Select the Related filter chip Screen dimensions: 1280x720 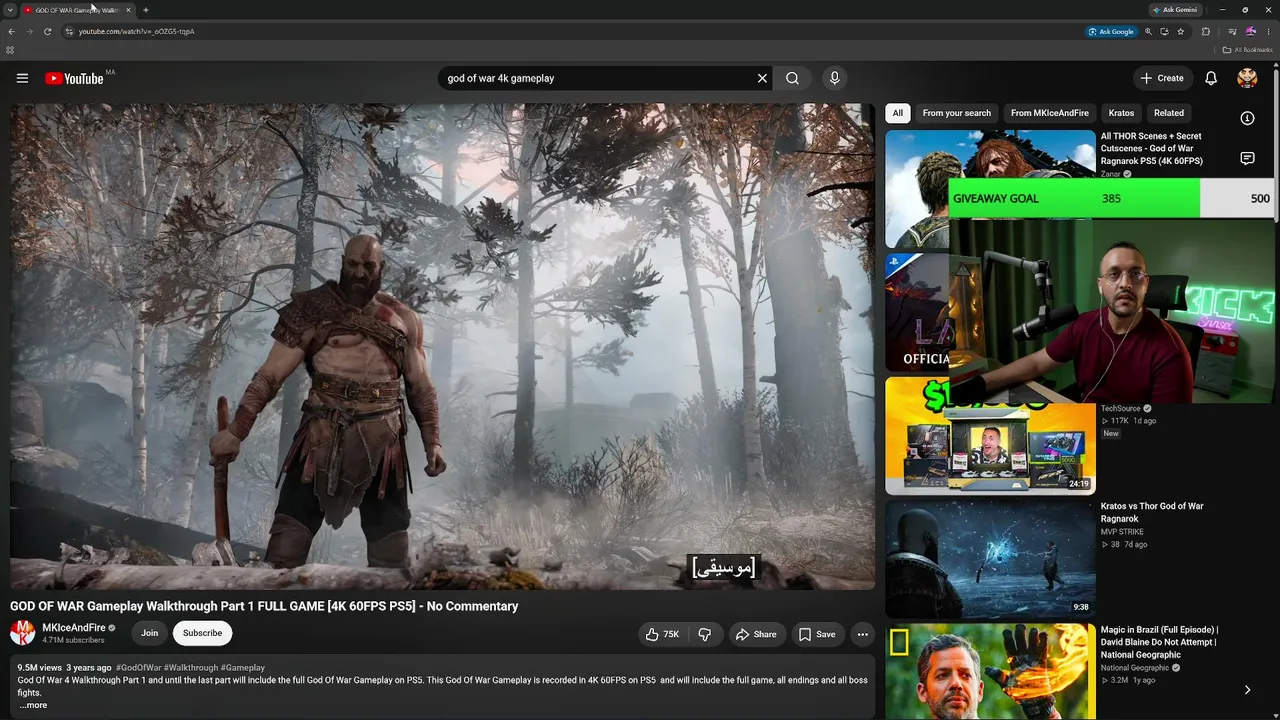(1169, 113)
